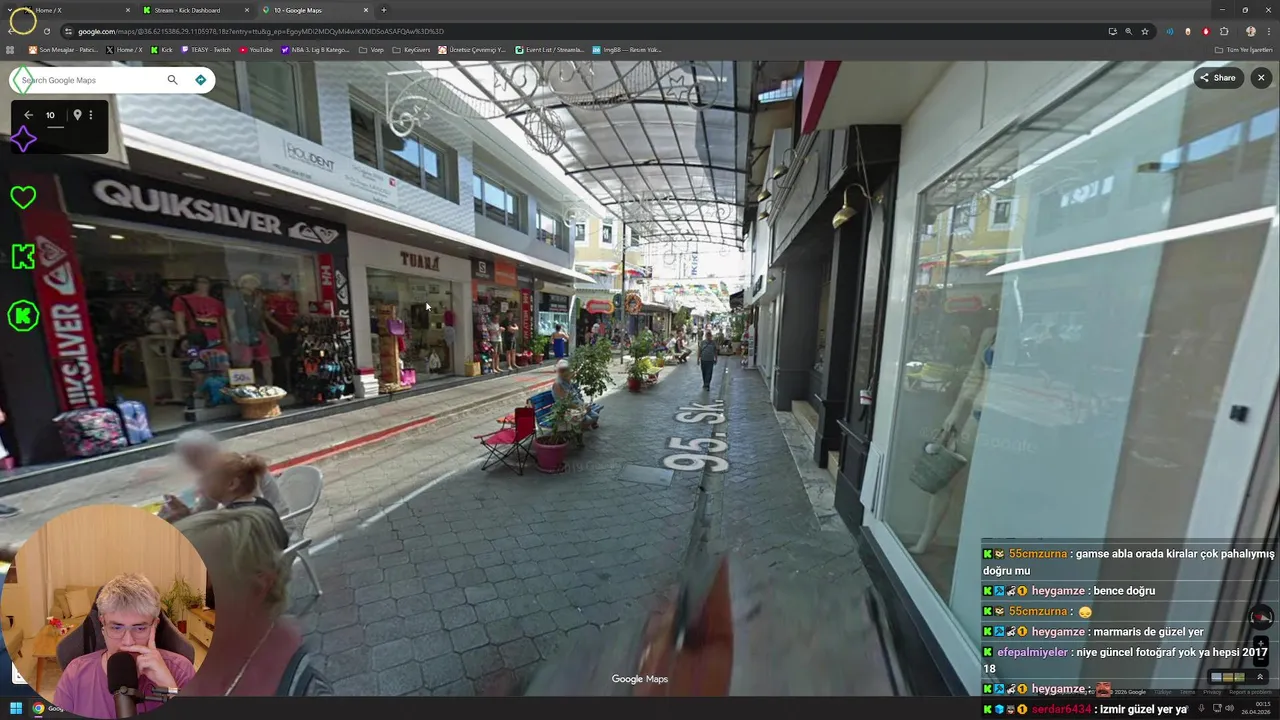1280x720 pixels.
Task: Open the Windows Start menu
Action: [16, 709]
